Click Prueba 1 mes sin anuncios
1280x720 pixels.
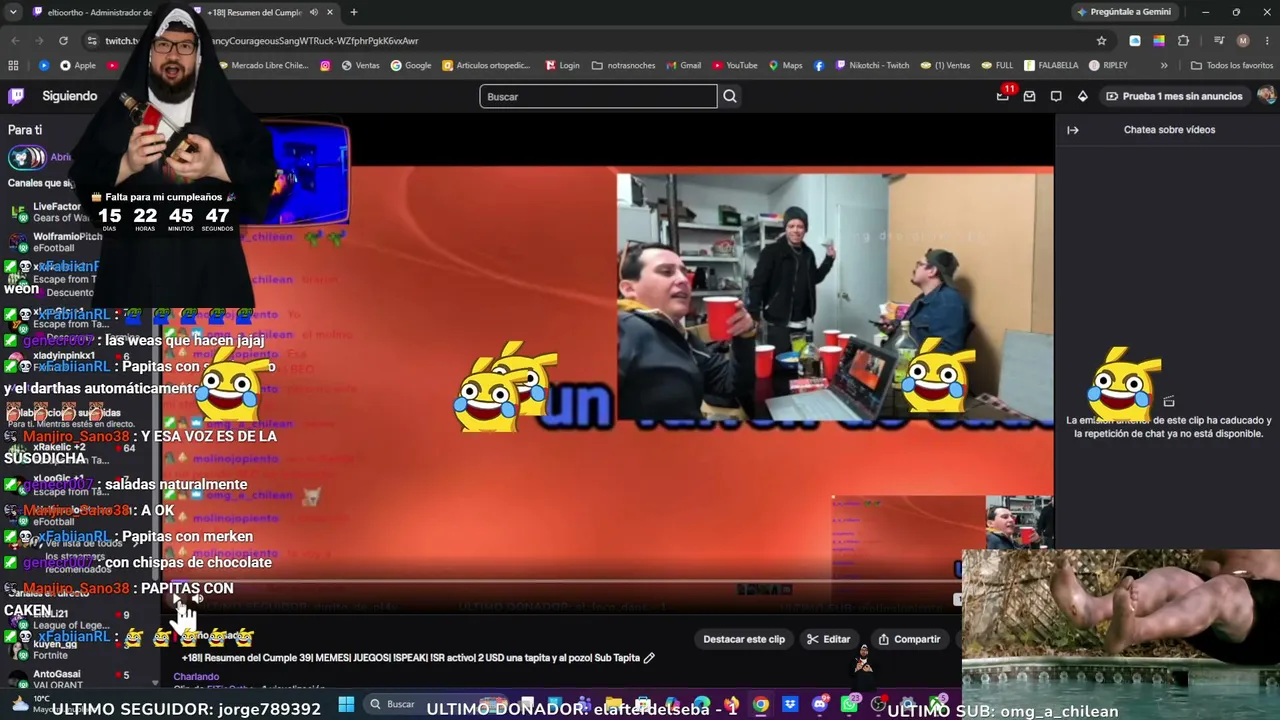(1174, 96)
